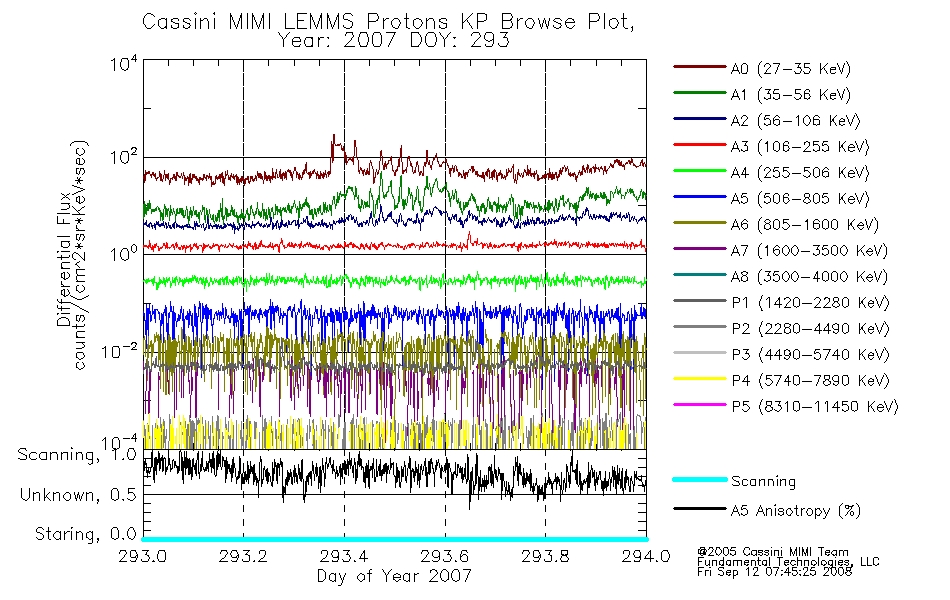Click the yellow P4 legend line
Image resolution: width=950 pixels, height=600 pixels.
click(700, 379)
